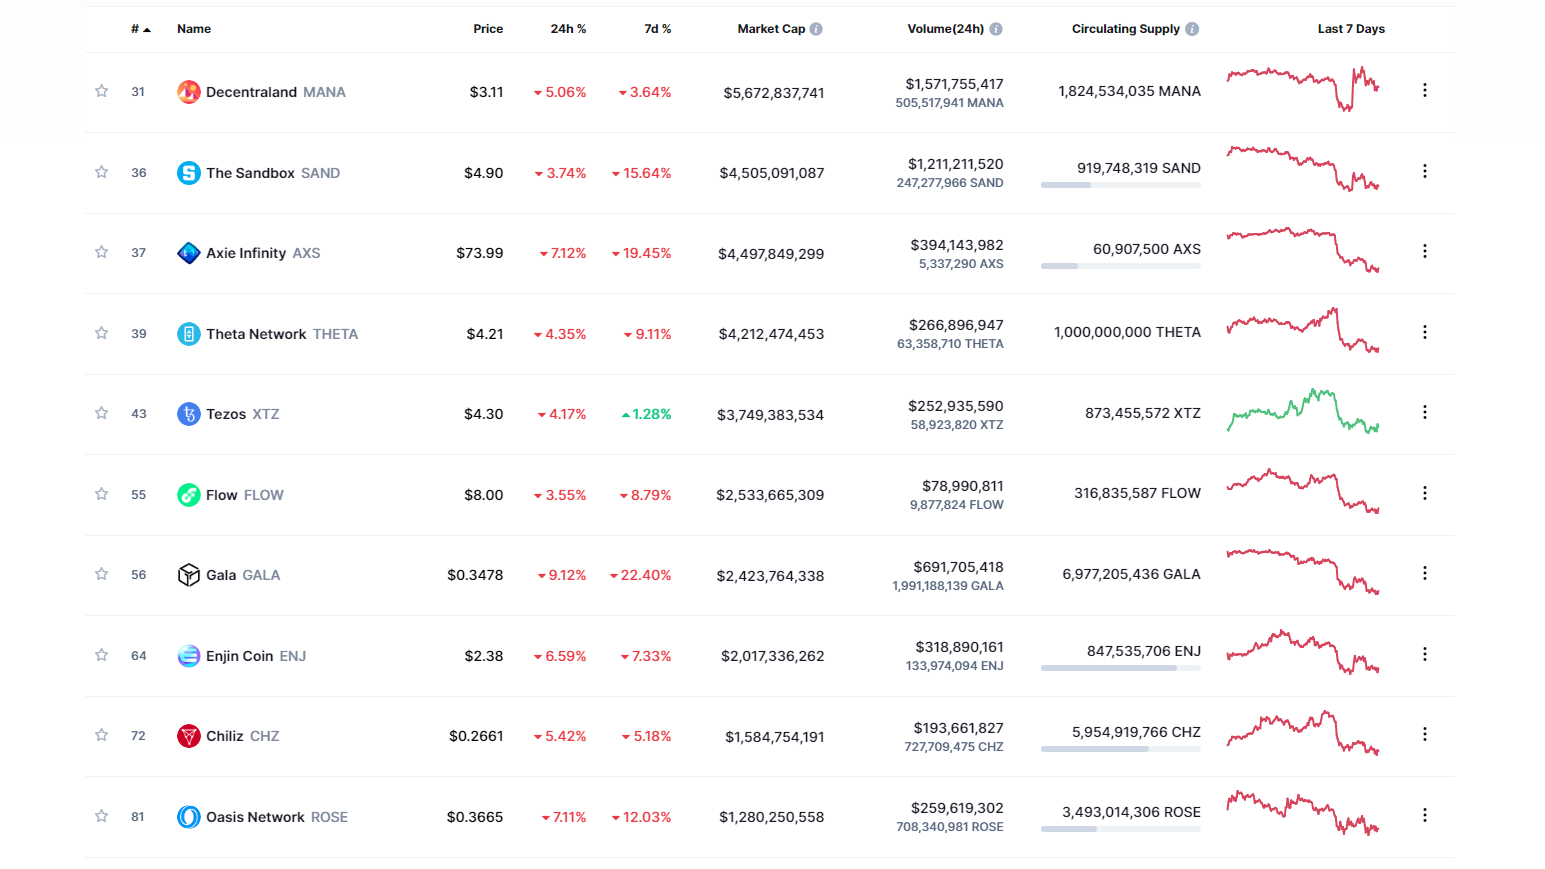Show Chiliz row actions menu
Viewport: 1545px width, 869px height.
(1425, 734)
